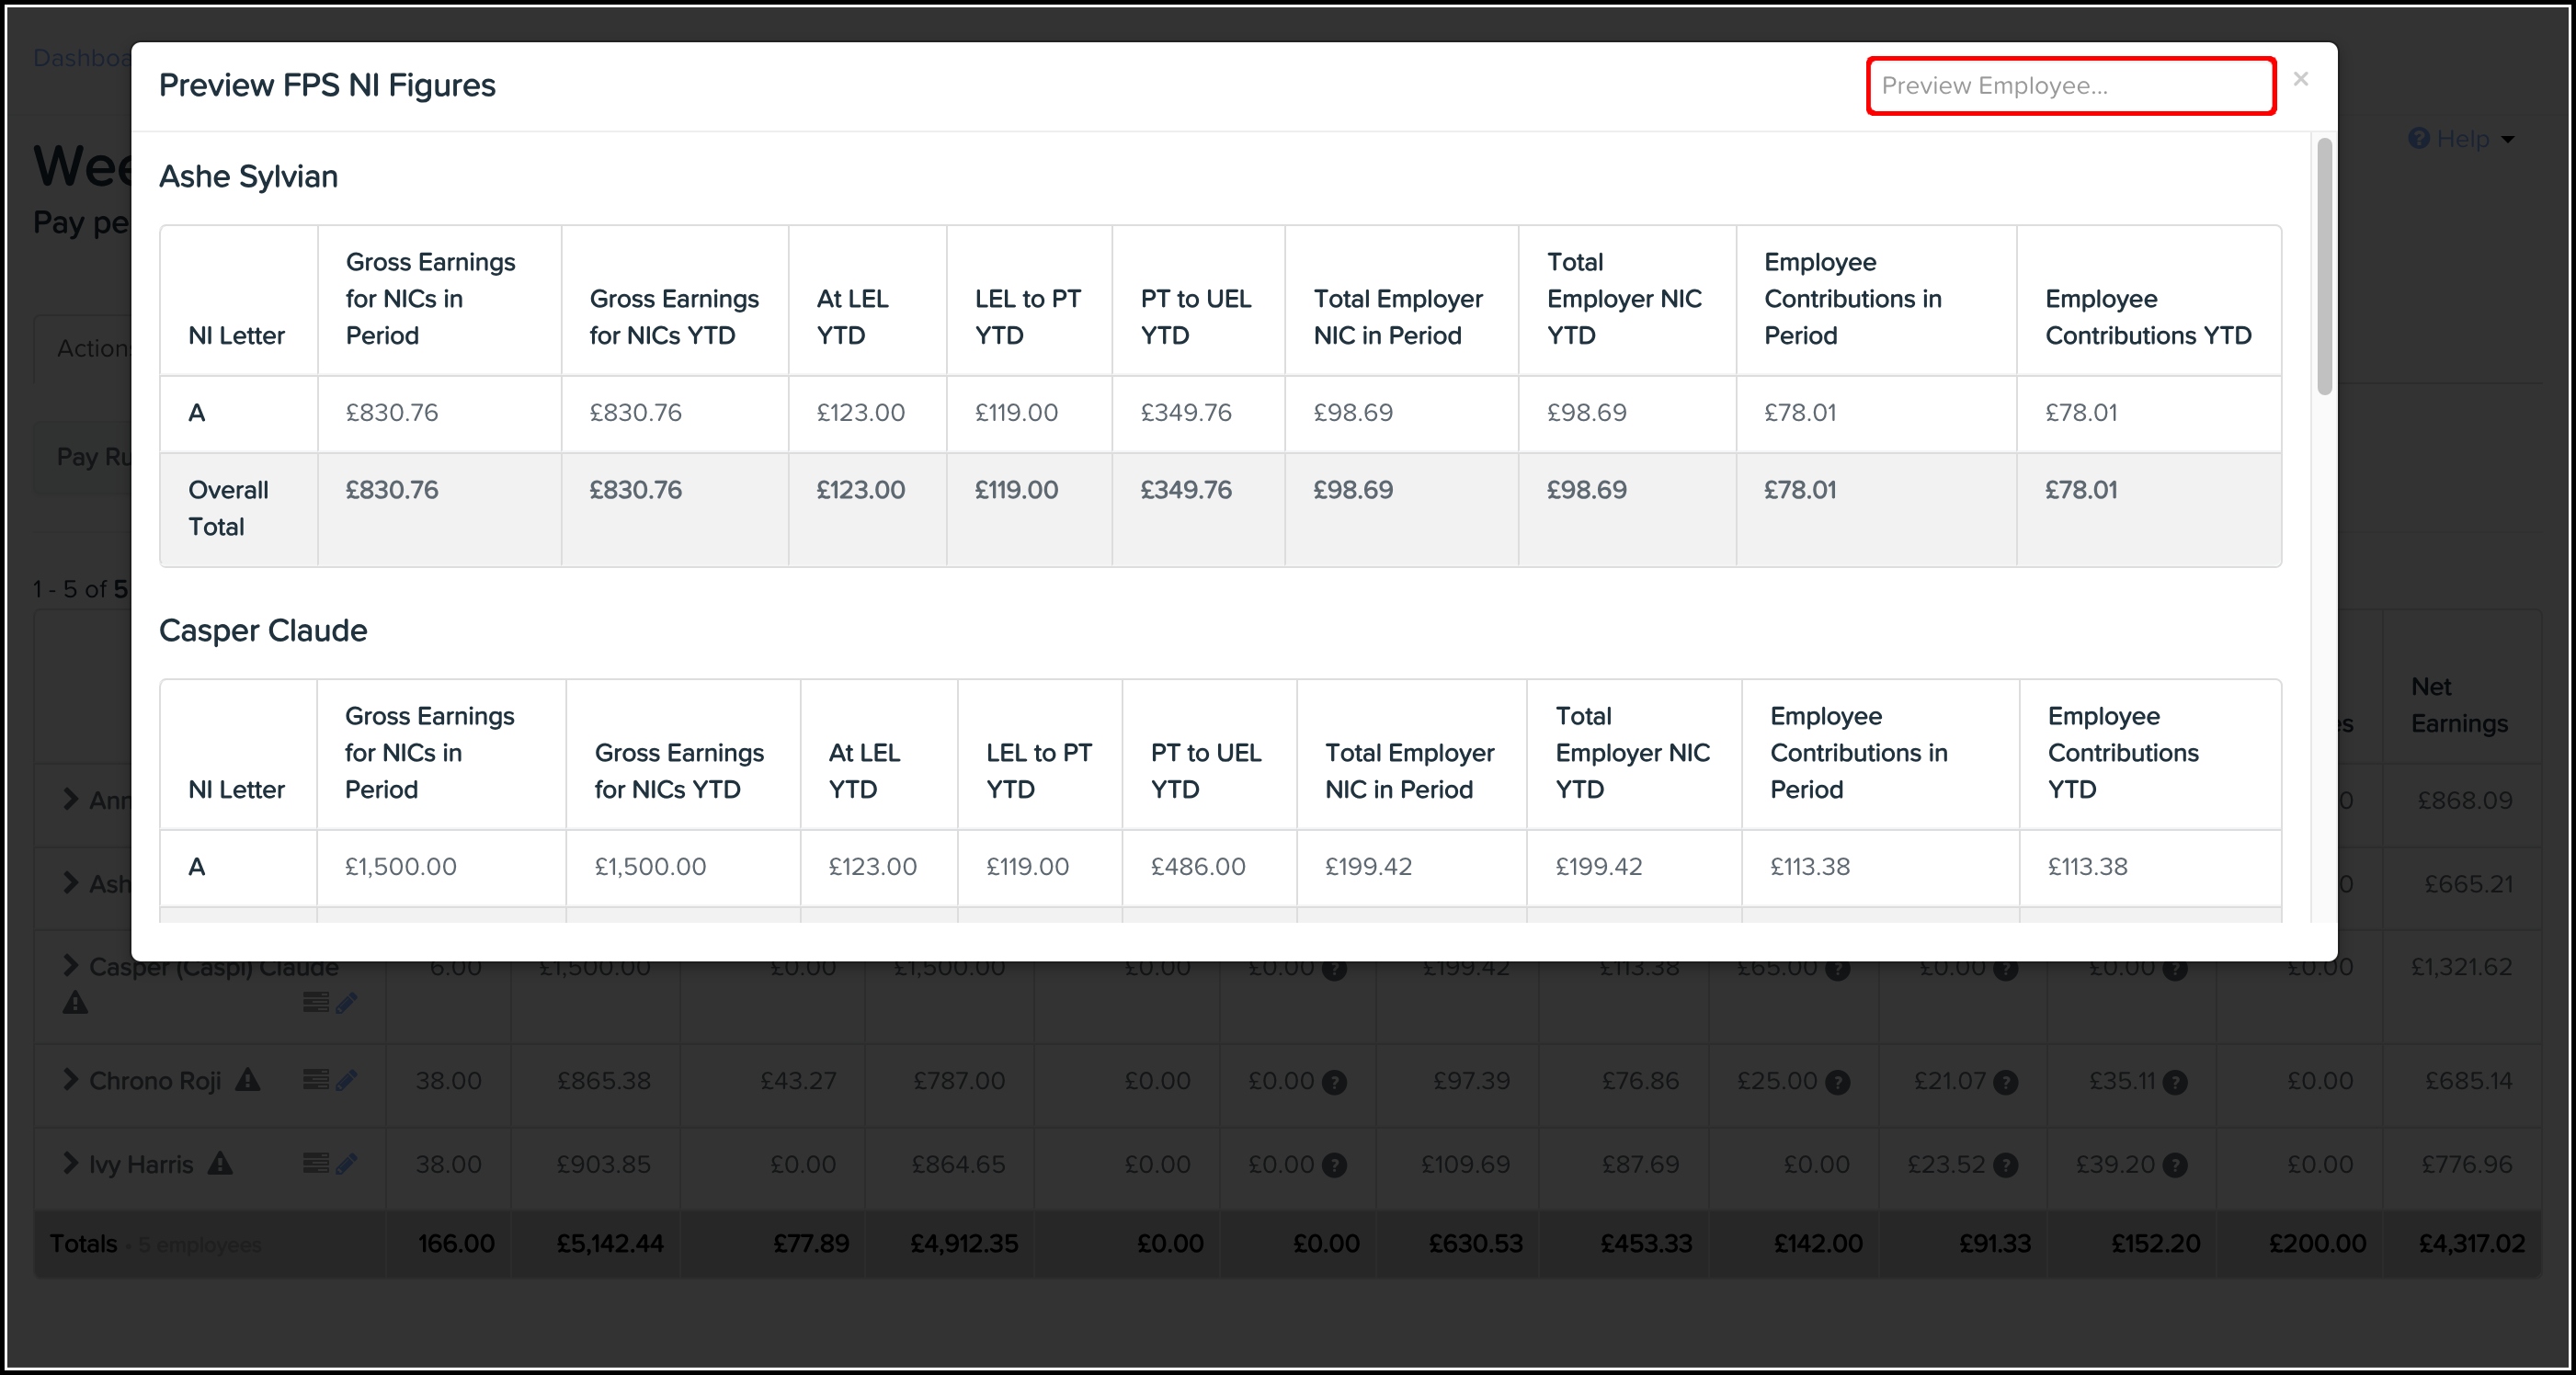
Task: Click the Ivy Harris employee name
Action: pos(141,1164)
